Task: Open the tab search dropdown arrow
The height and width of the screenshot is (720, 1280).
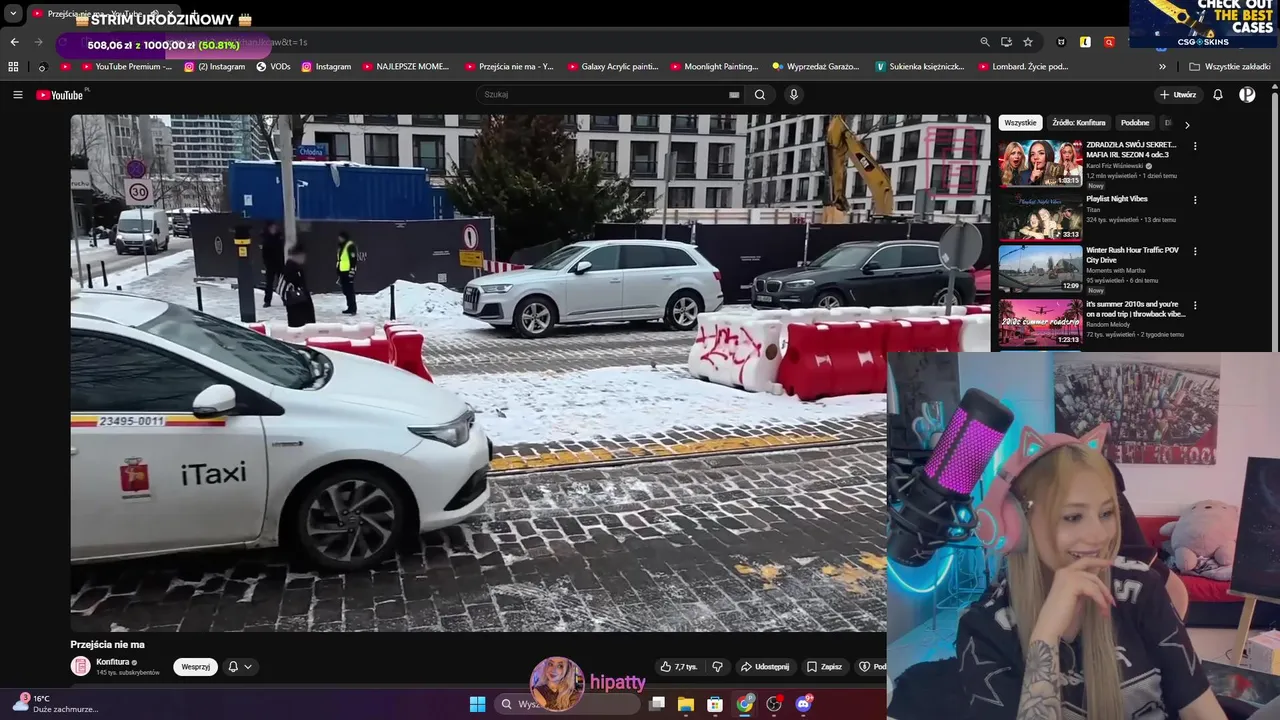Action: coord(13,14)
